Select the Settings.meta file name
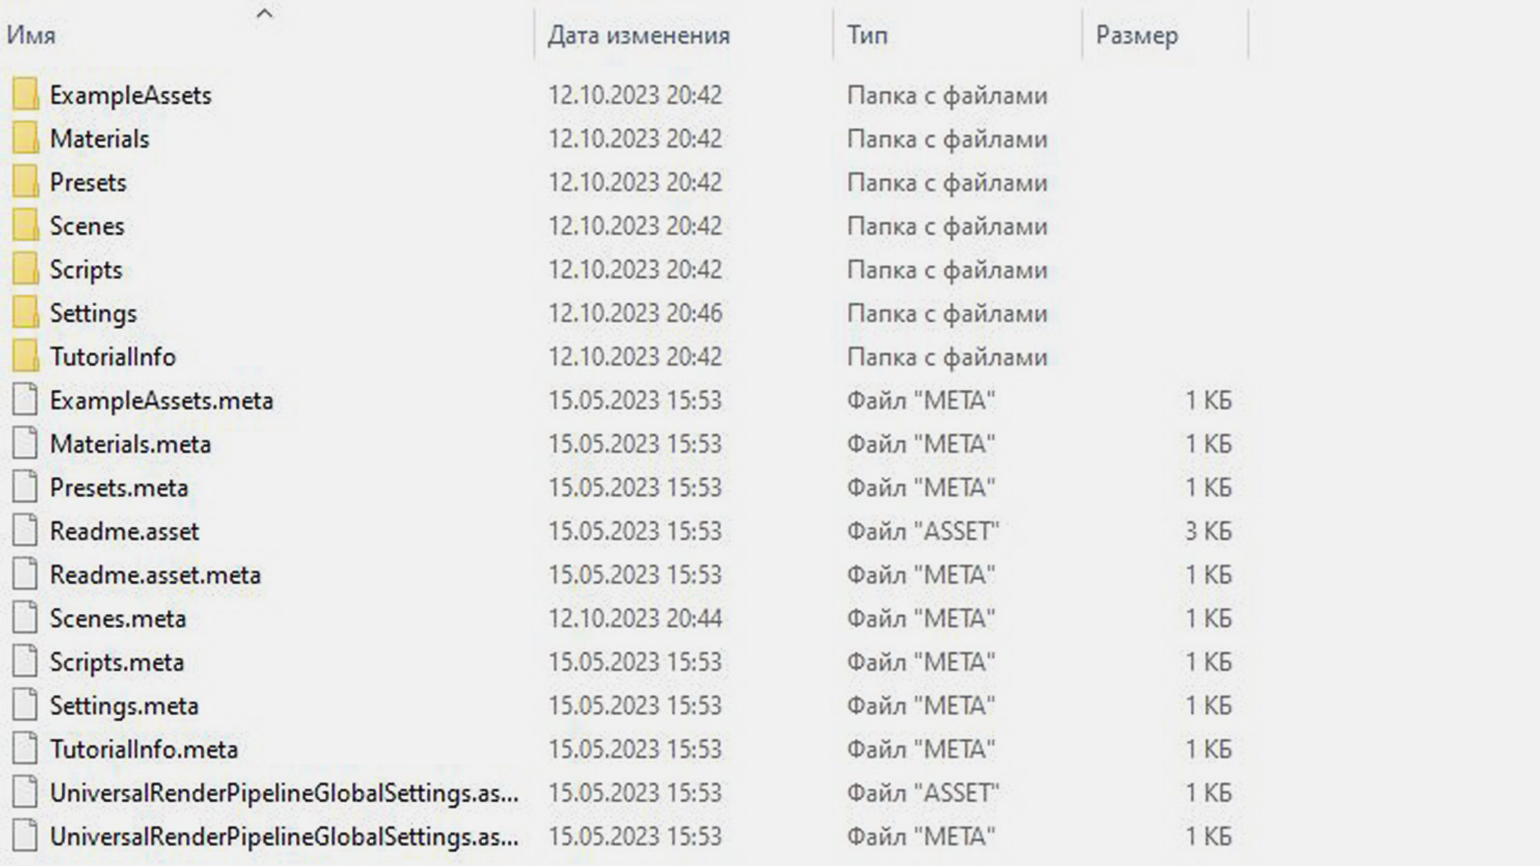The width and height of the screenshot is (1540, 866). pos(124,706)
